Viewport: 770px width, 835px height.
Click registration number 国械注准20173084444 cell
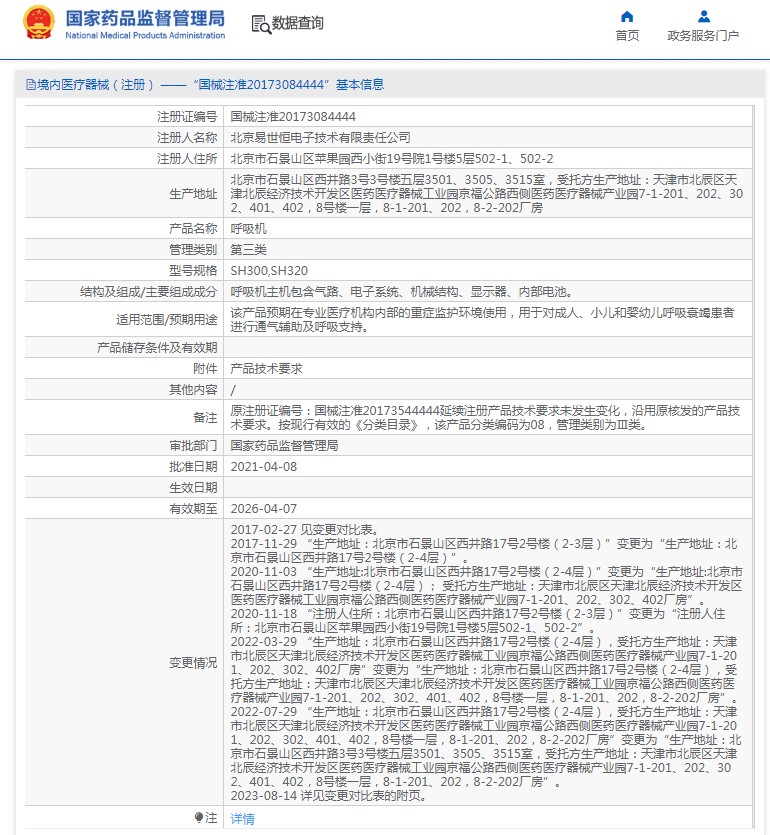point(279,116)
